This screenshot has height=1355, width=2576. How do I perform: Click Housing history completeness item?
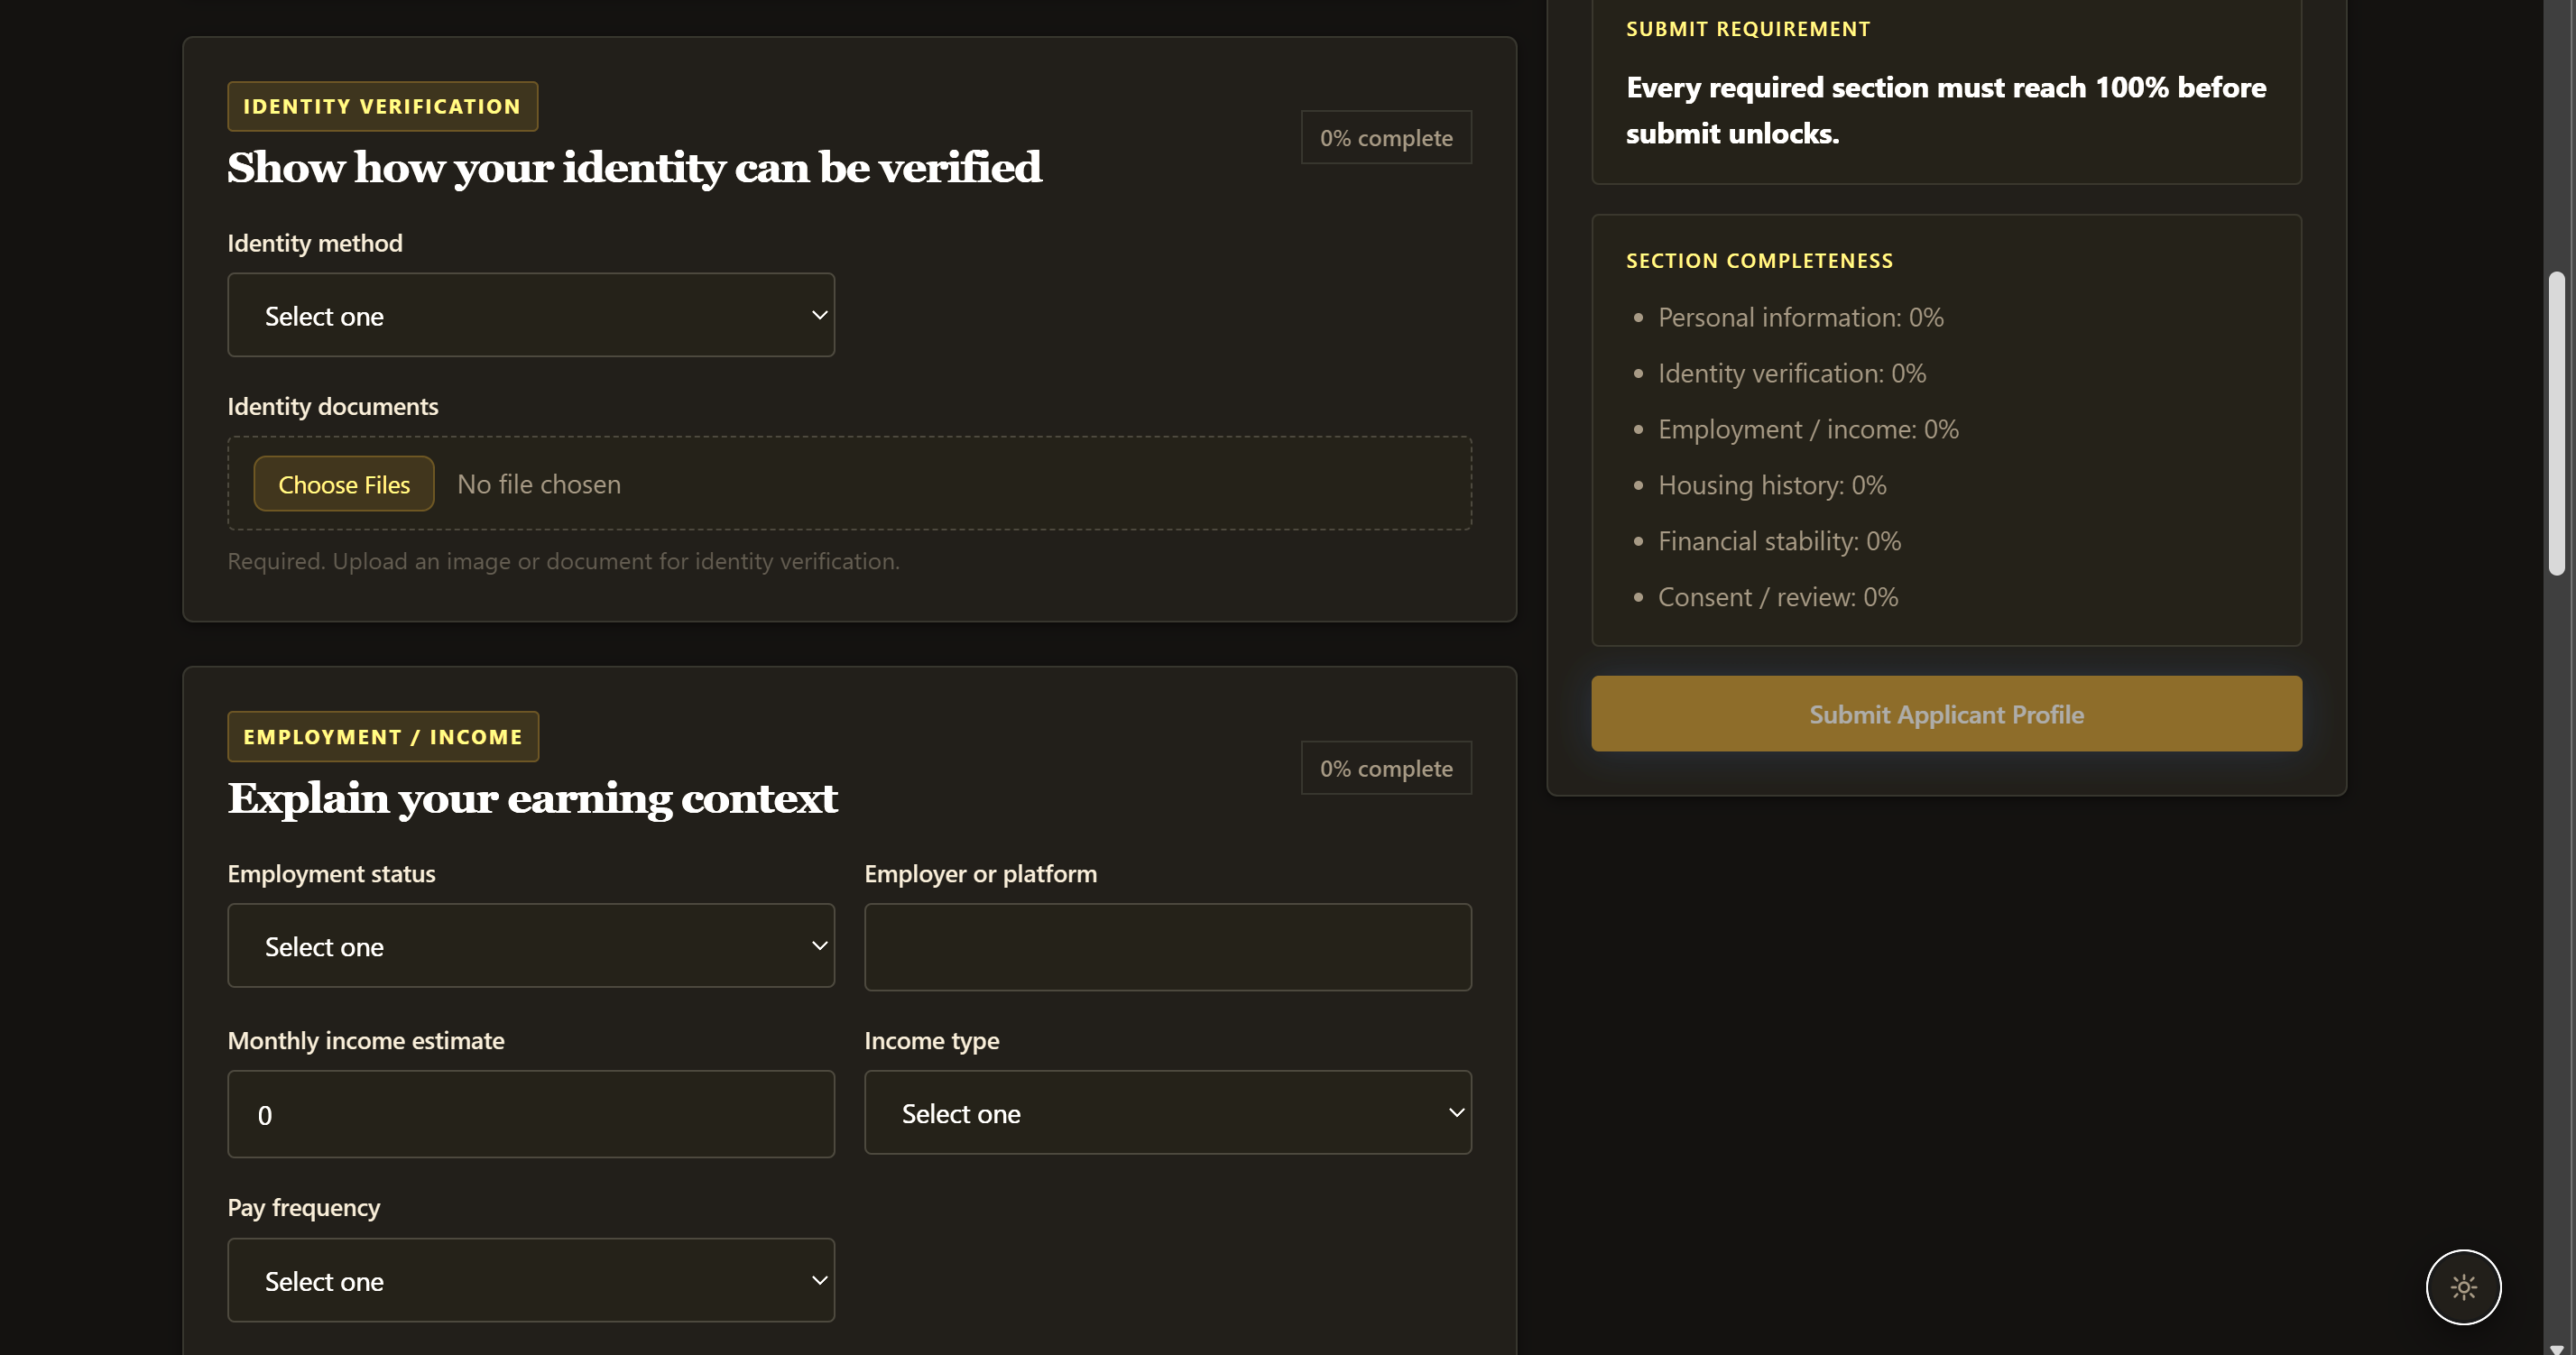(x=1771, y=485)
